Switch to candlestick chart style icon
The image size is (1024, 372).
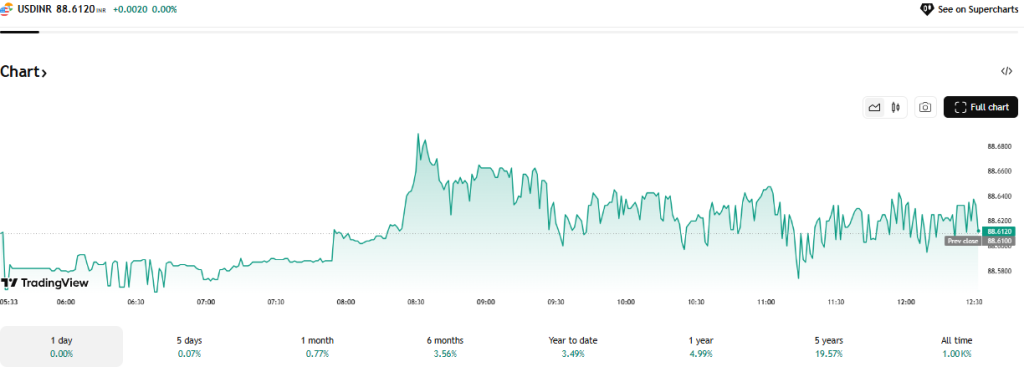(x=896, y=107)
